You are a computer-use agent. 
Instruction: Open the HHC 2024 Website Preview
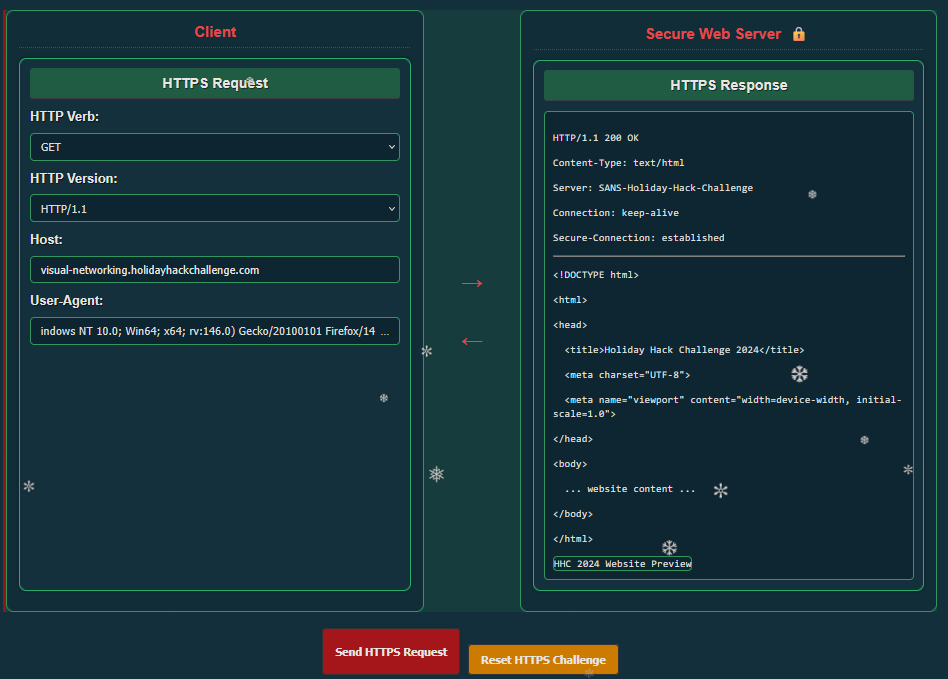tap(622, 564)
